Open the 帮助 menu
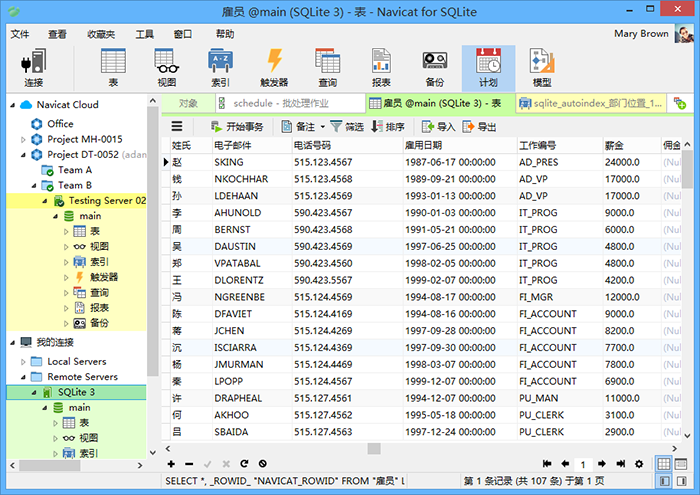 click(x=225, y=34)
